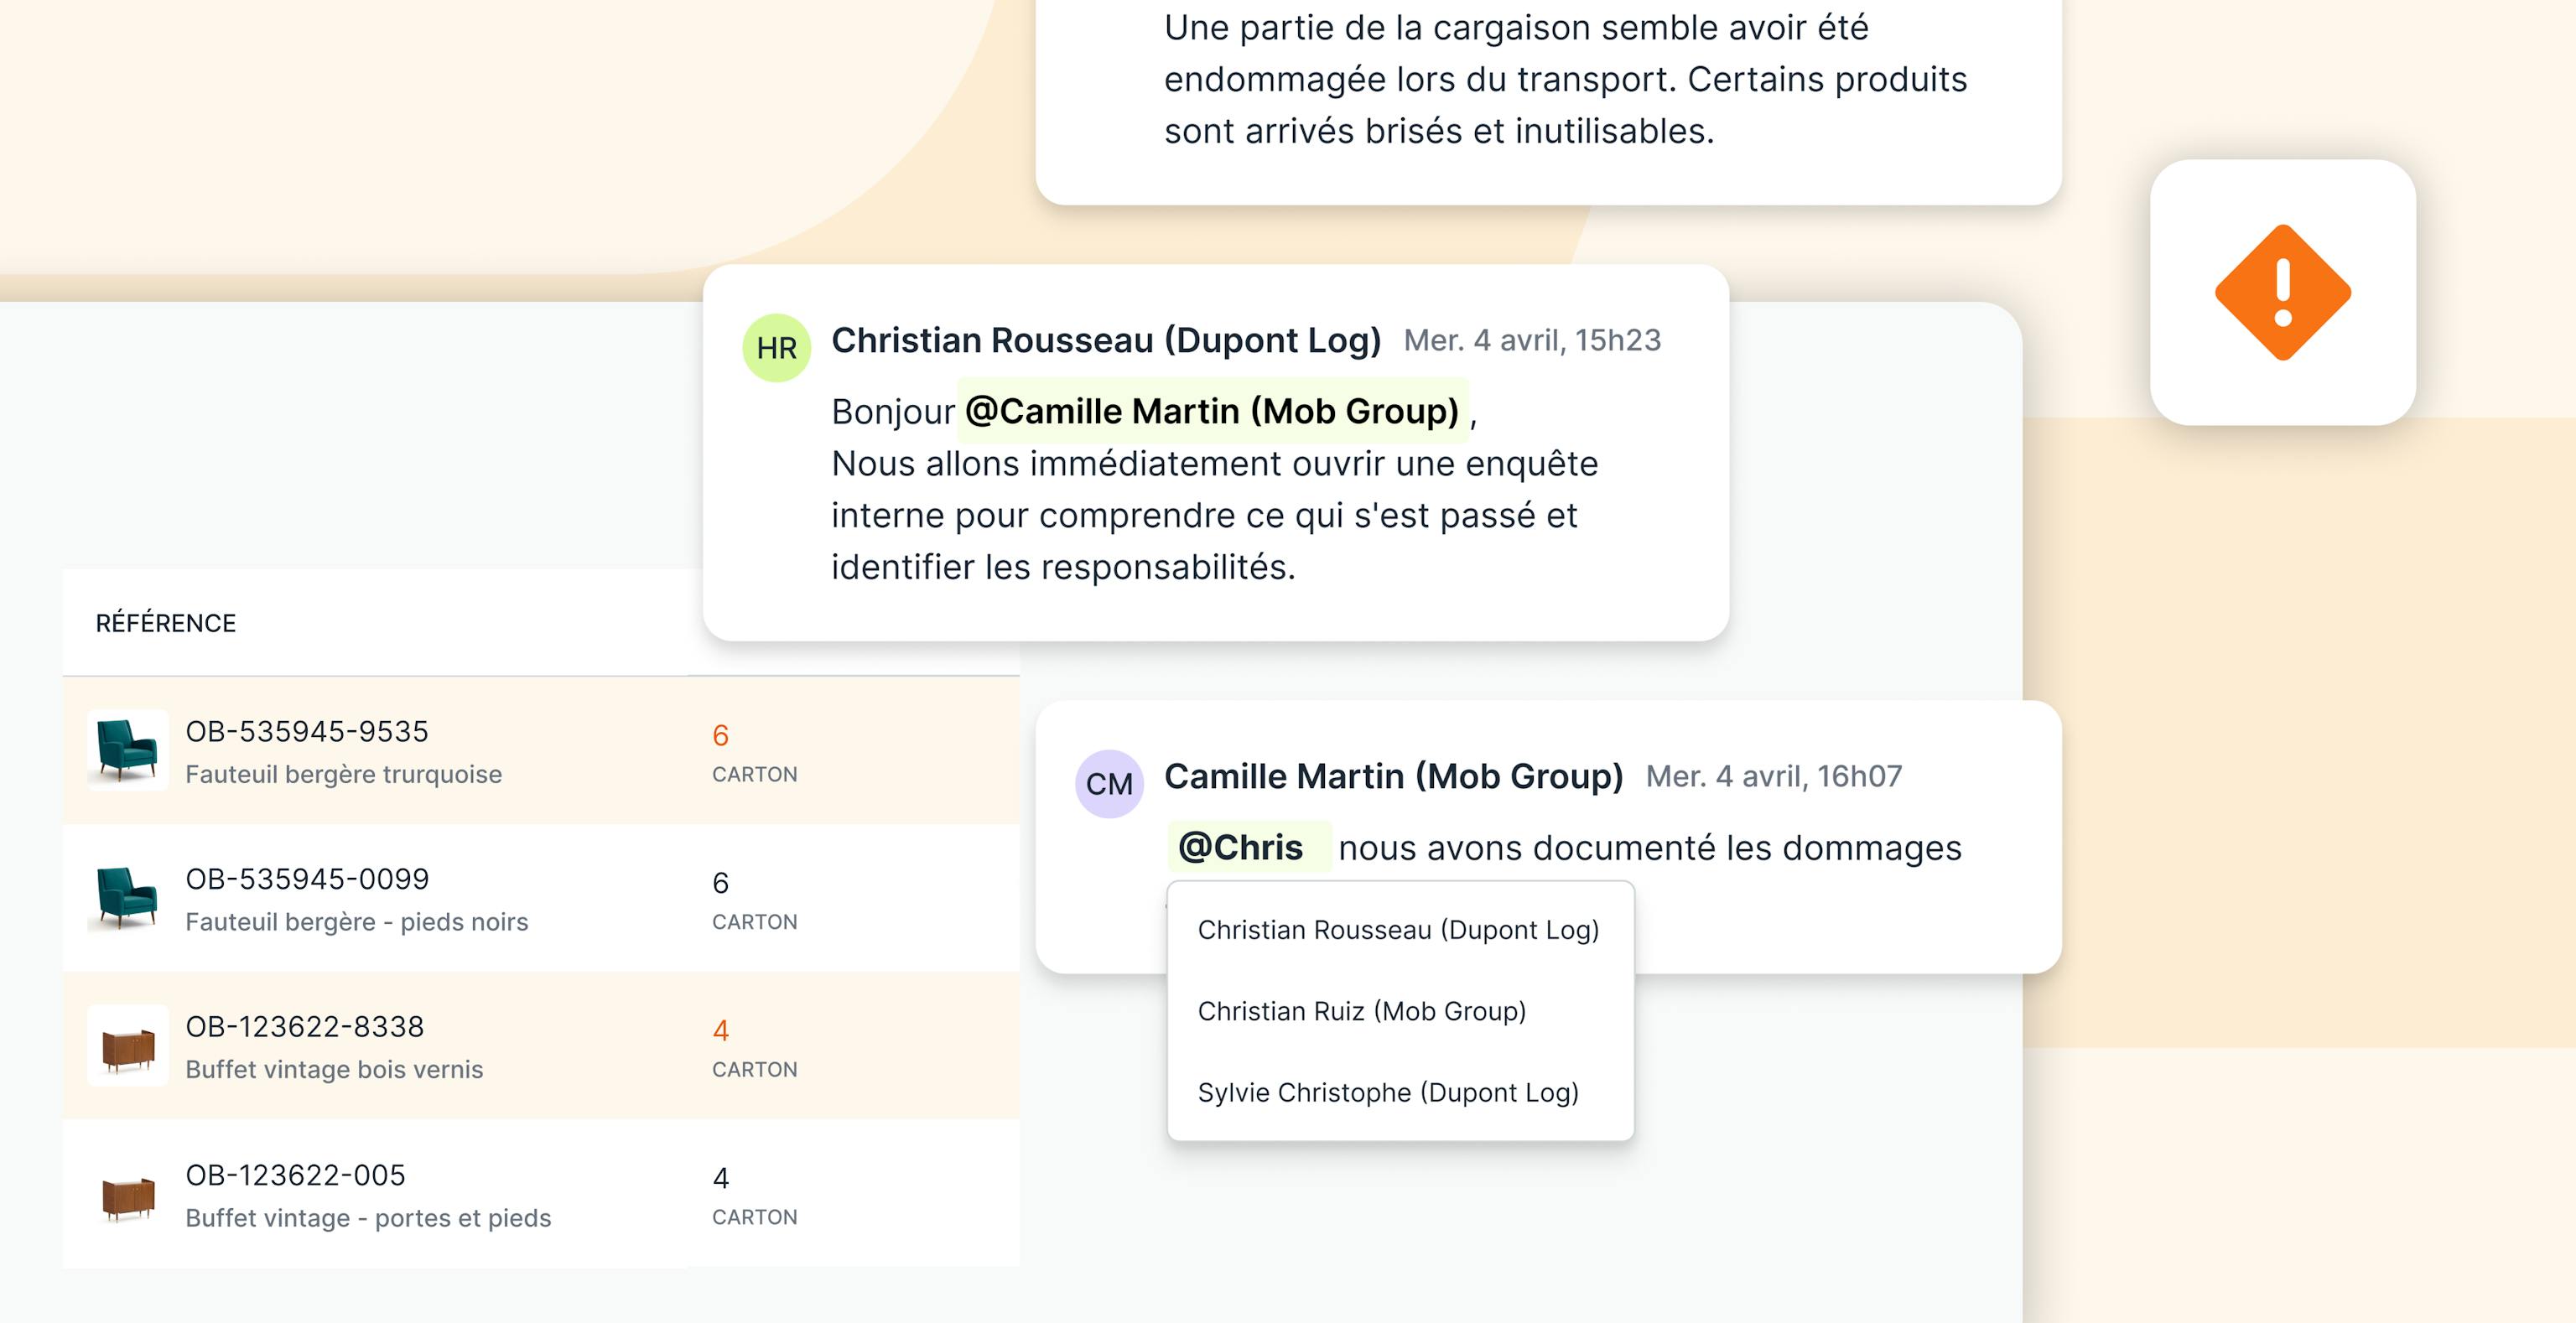
Task: Select Christian Rousseau (Dupont Log) suggestion
Action: (1398, 930)
